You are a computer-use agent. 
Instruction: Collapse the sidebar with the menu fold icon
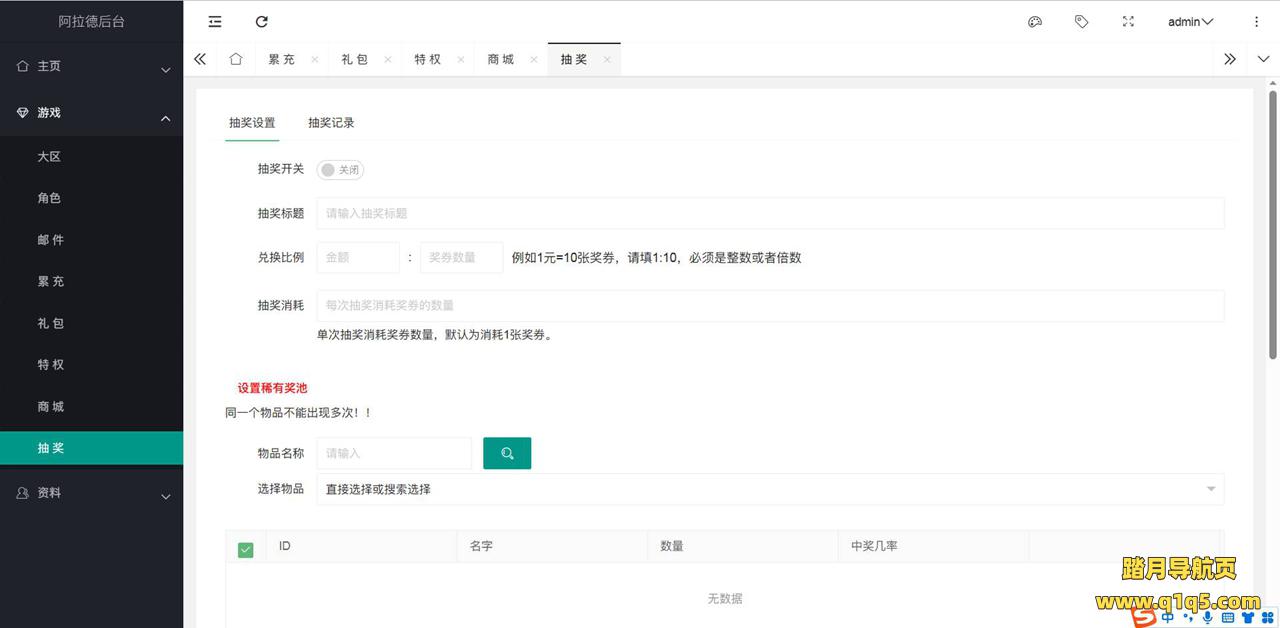click(215, 21)
